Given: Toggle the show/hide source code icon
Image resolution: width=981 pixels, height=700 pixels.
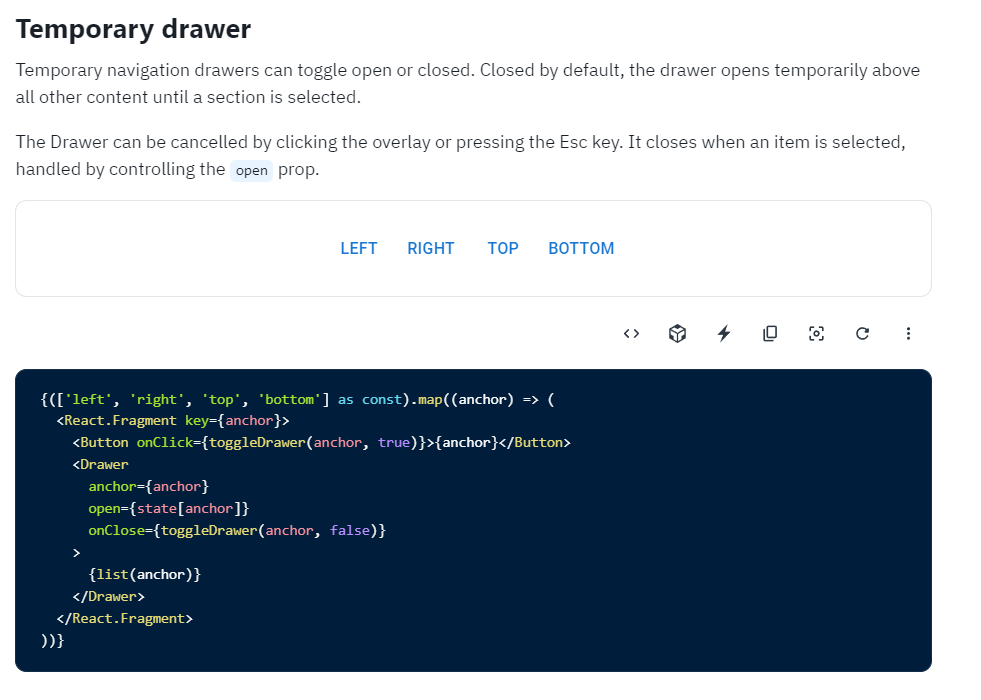Looking at the screenshot, I should click(x=631, y=333).
